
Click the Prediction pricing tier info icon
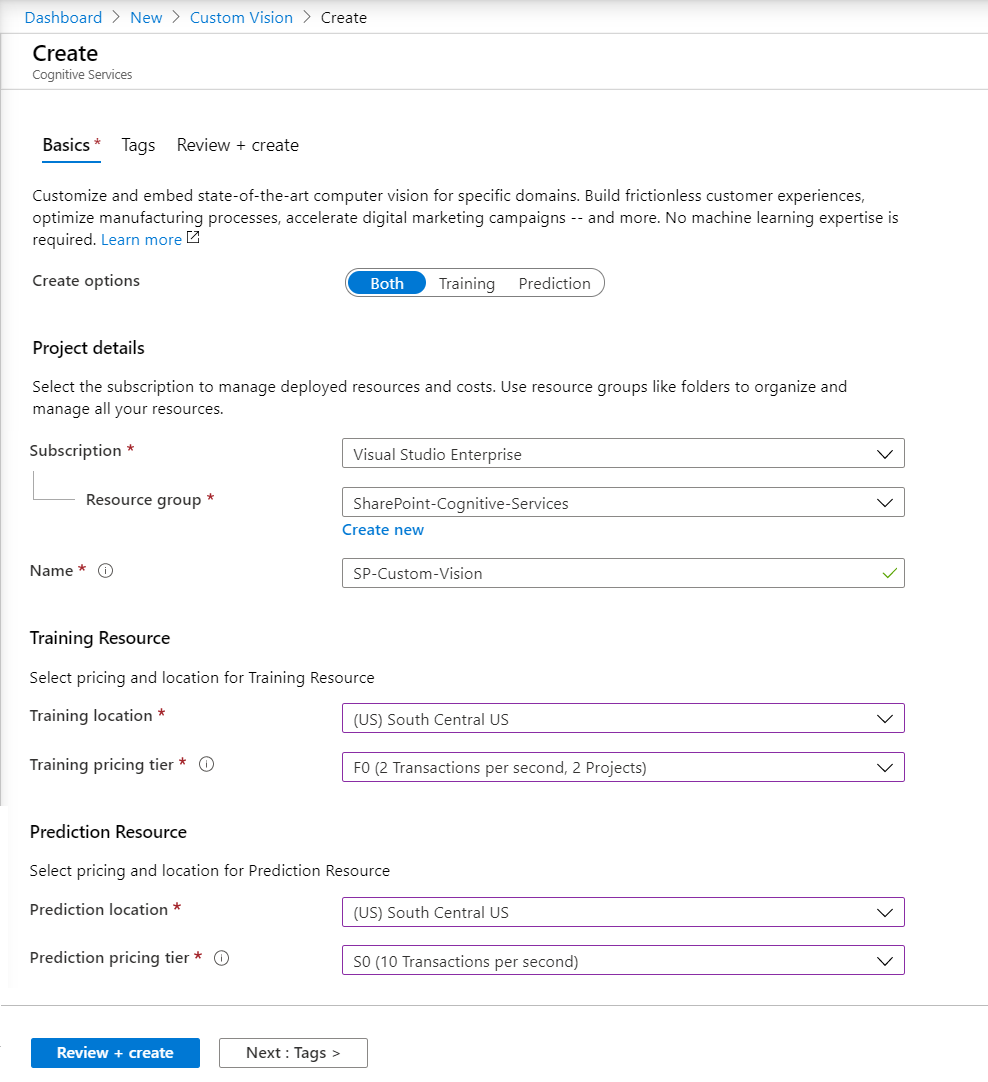tap(222, 958)
